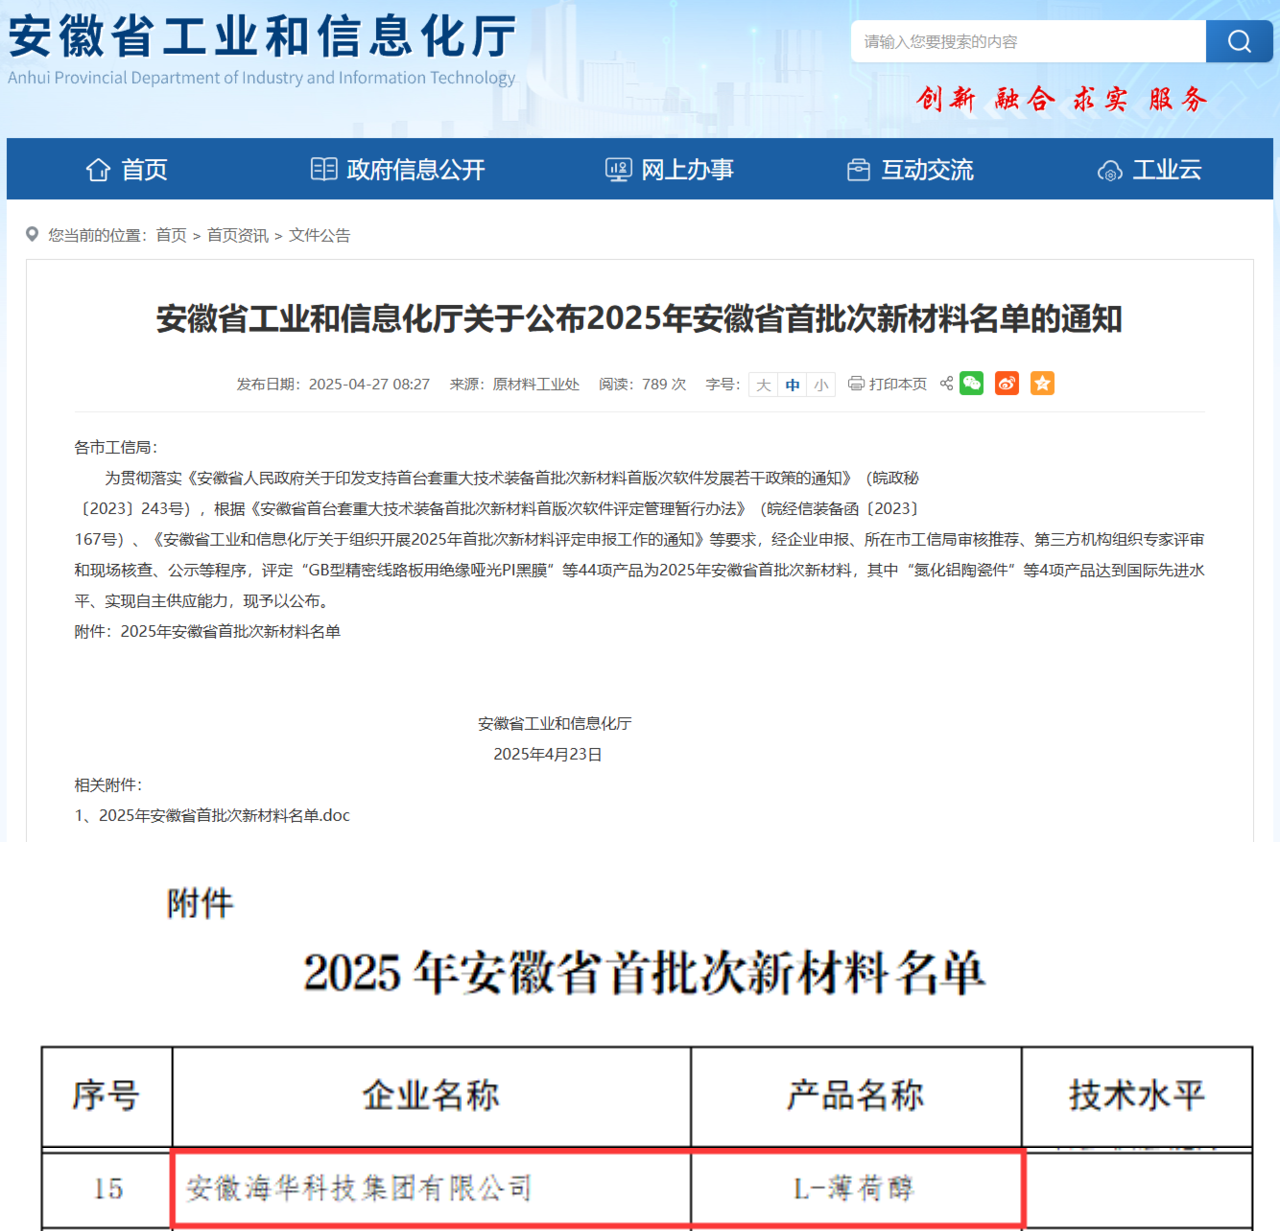Image resolution: width=1280 pixels, height=1231 pixels.
Task: Open the 网上办事 navigation menu
Action: tap(670, 170)
